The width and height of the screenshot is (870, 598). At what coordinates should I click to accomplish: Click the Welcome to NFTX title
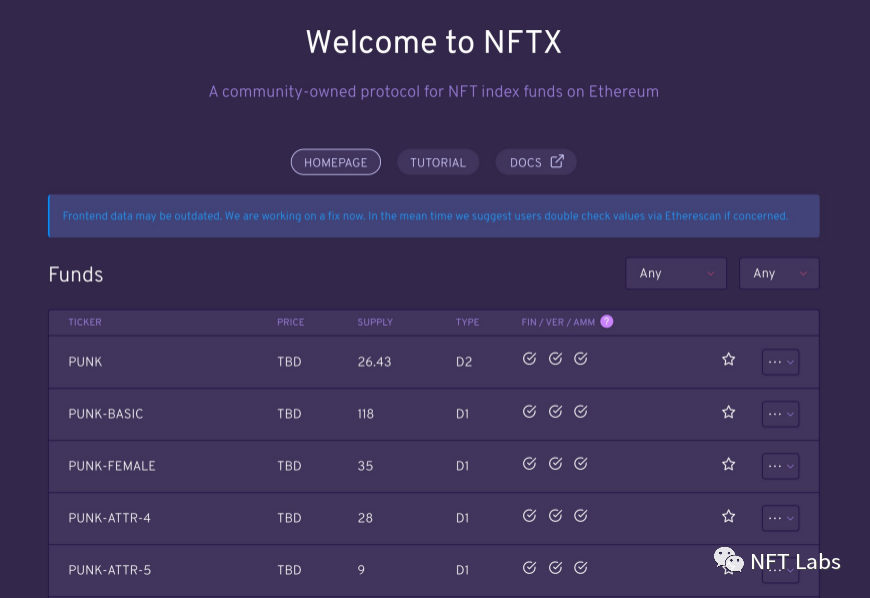tap(434, 42)
